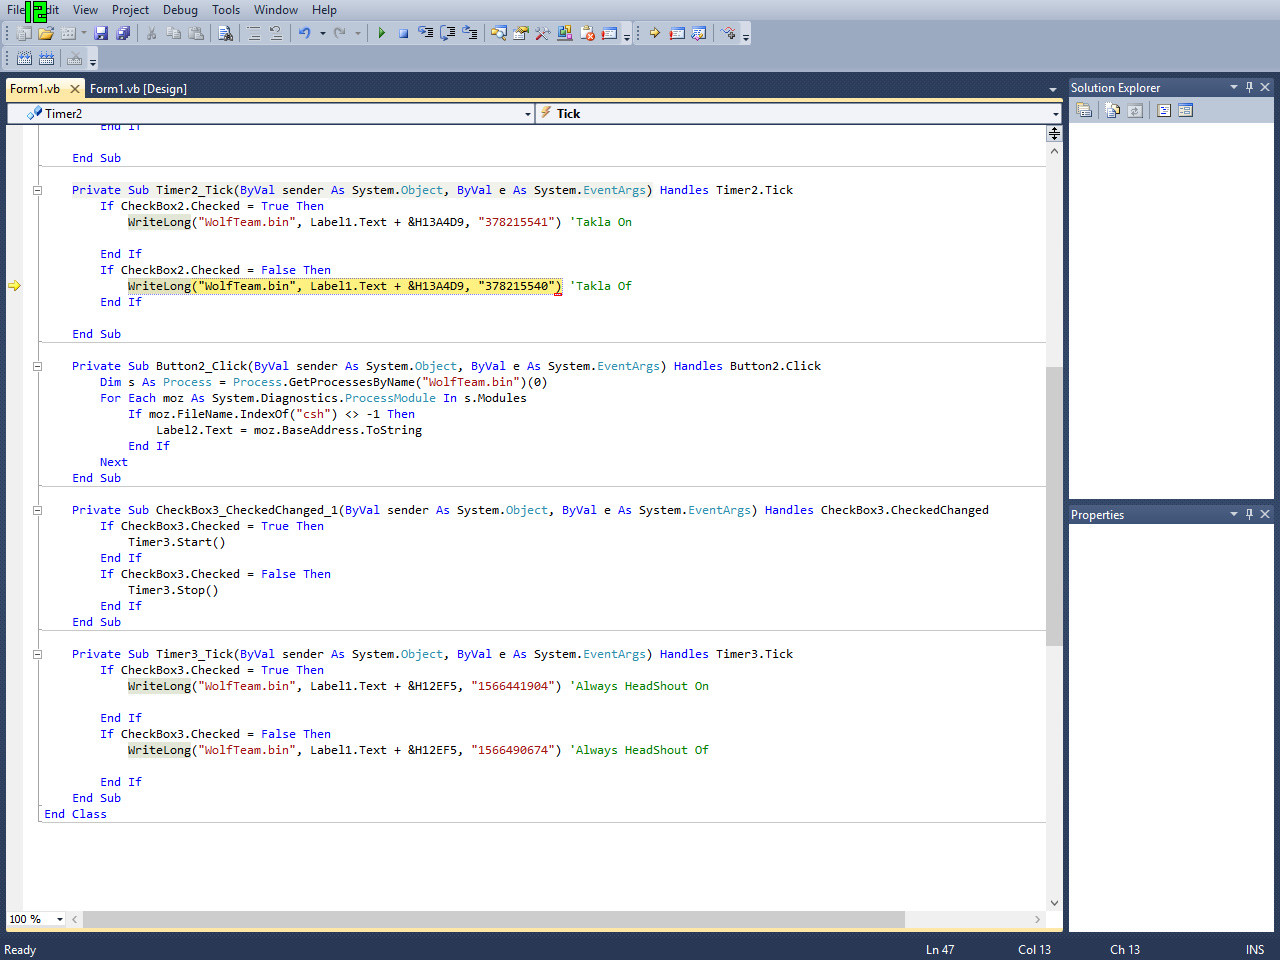Click the Step Into icon

[x=426, y=33]
